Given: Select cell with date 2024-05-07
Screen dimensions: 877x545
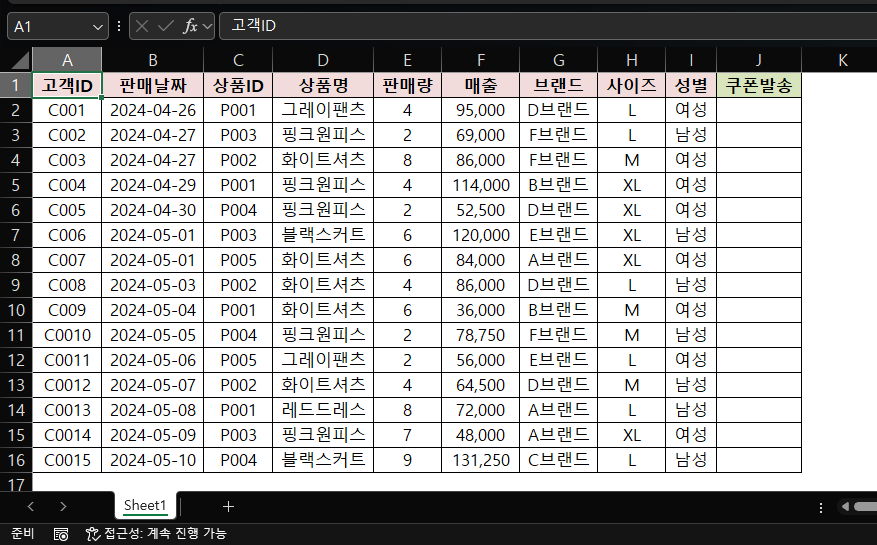Looking at the screenshot, I should (x=153, y=385).
